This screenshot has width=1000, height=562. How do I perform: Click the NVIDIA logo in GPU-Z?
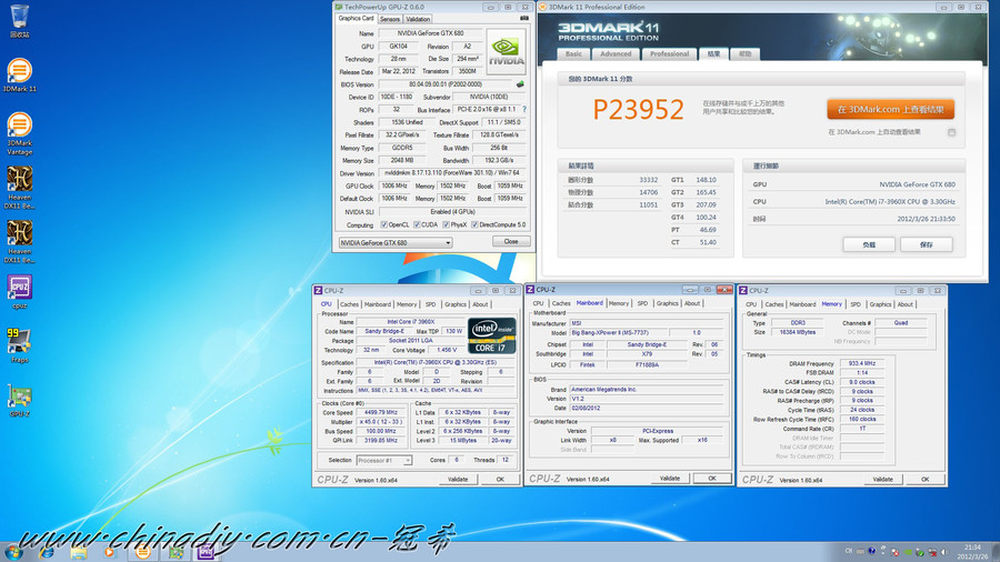tap(506, 50)
